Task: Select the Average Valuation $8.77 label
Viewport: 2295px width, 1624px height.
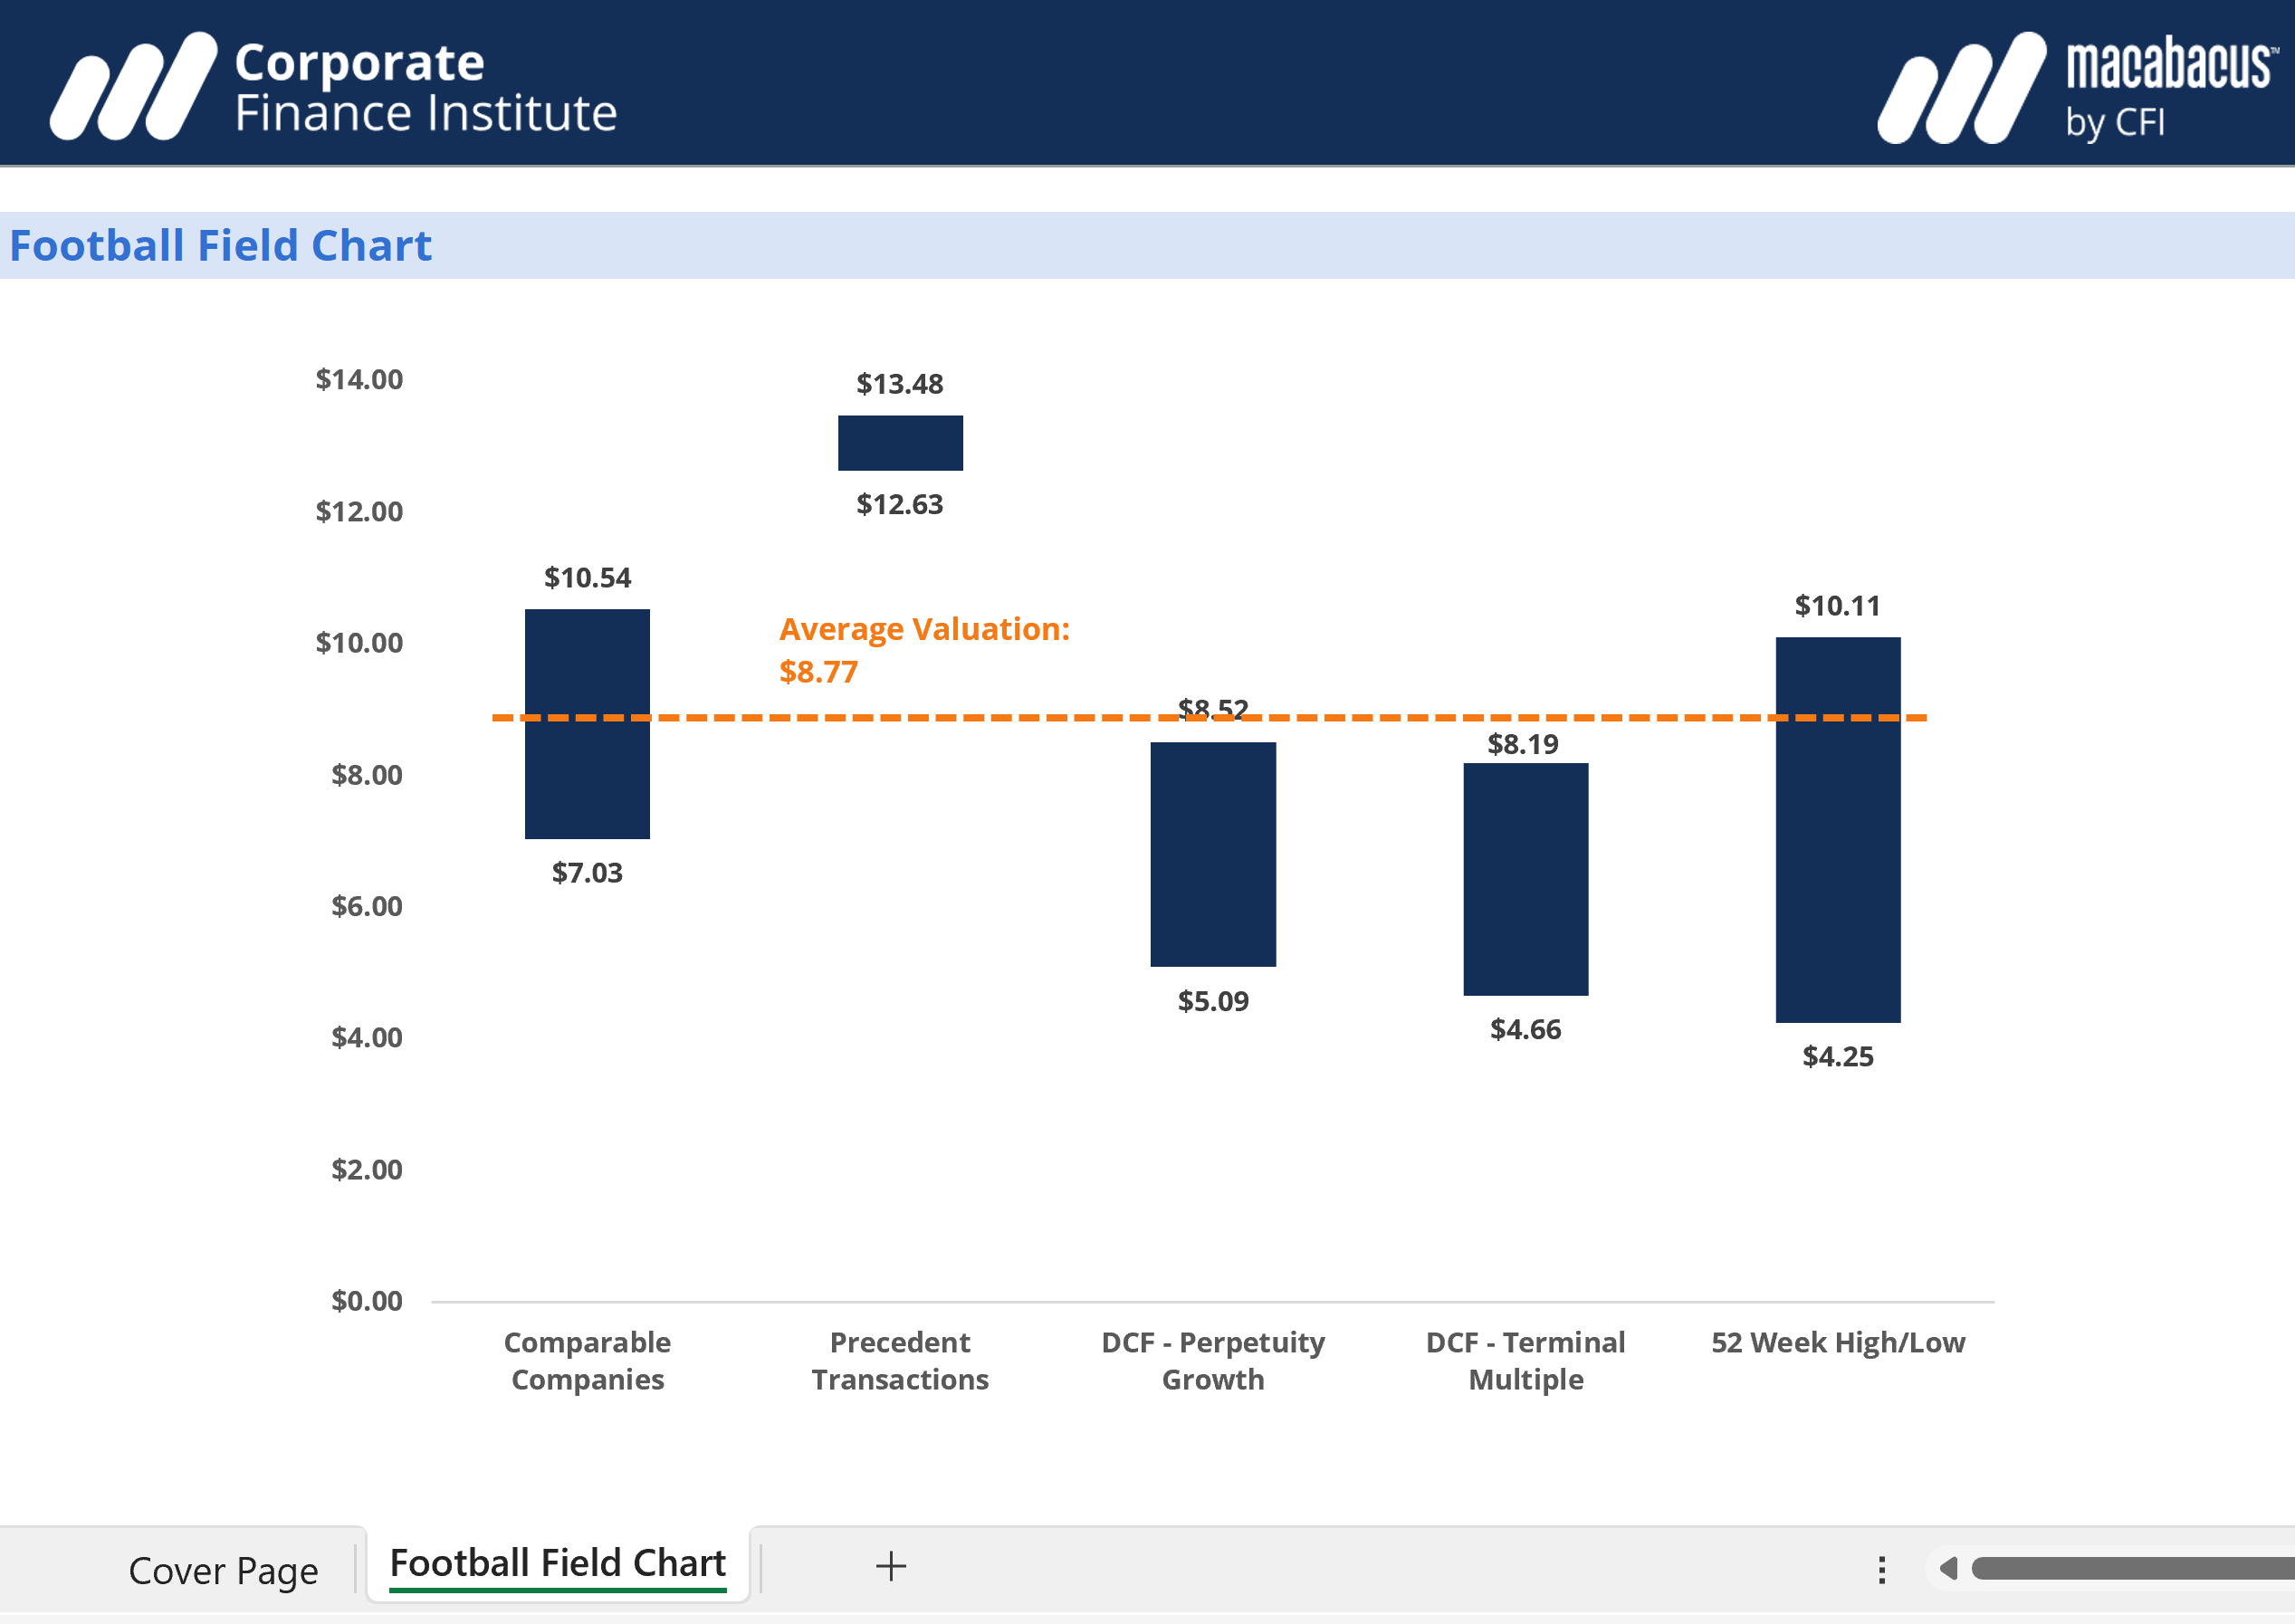Action: 925,650
